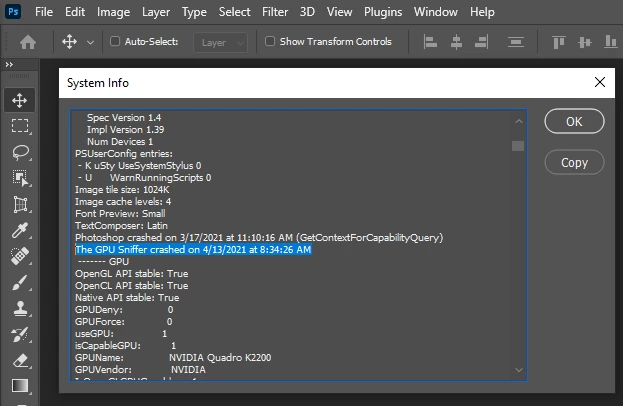Image resolution: width=623 pixels, height=406 pixels.
Task: Click 'PSUserConfig entries:' line
Action: pyautogui.click(x=124, y=154)
